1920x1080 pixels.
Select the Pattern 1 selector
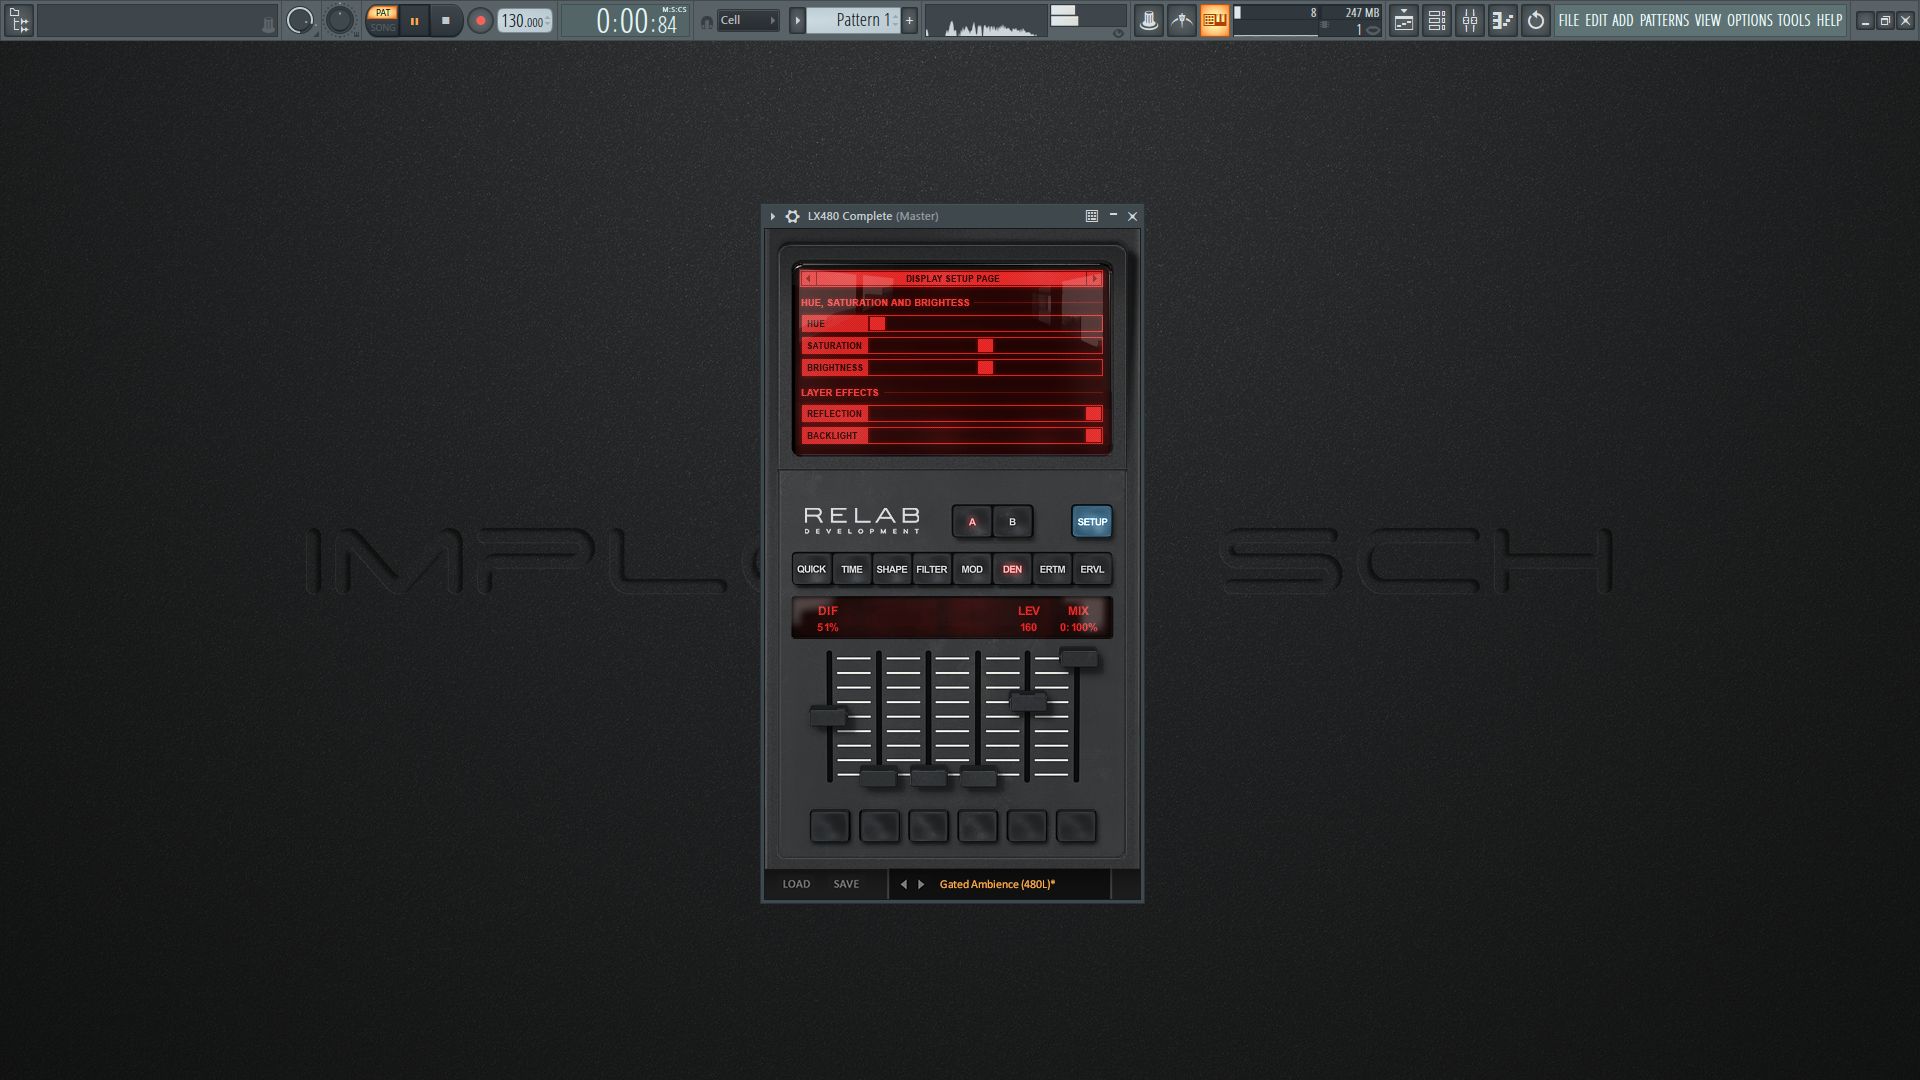coord(854,20)
